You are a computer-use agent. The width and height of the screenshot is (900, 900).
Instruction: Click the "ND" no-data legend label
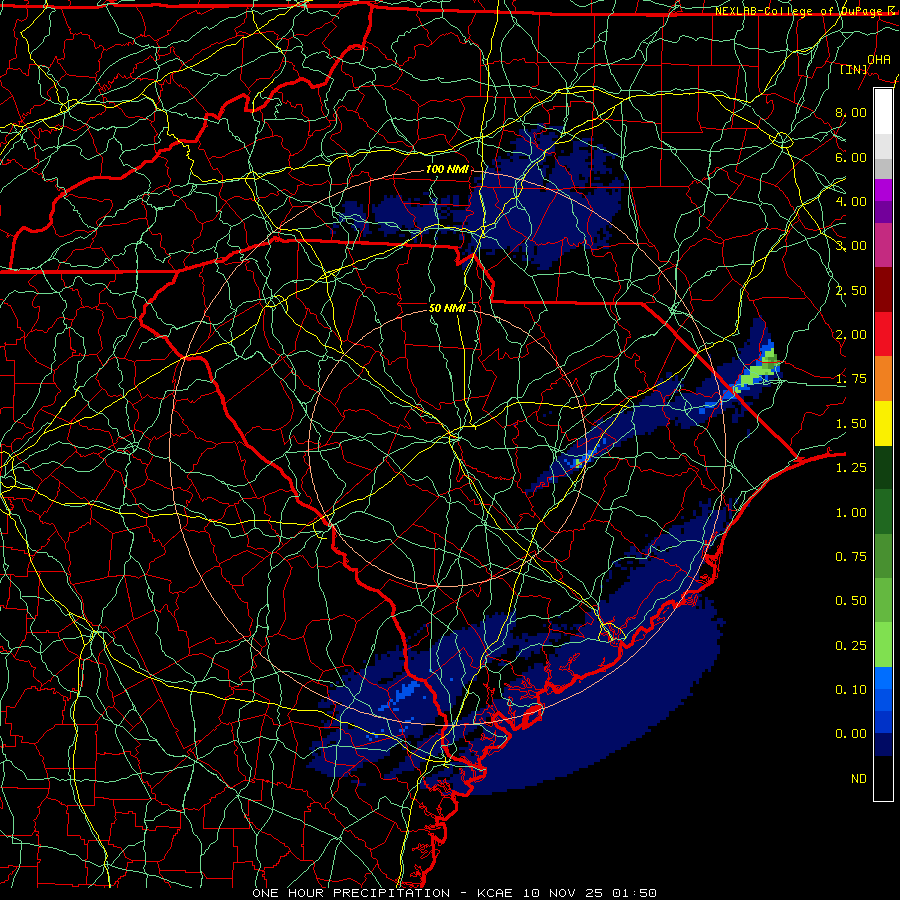(859, 779)
